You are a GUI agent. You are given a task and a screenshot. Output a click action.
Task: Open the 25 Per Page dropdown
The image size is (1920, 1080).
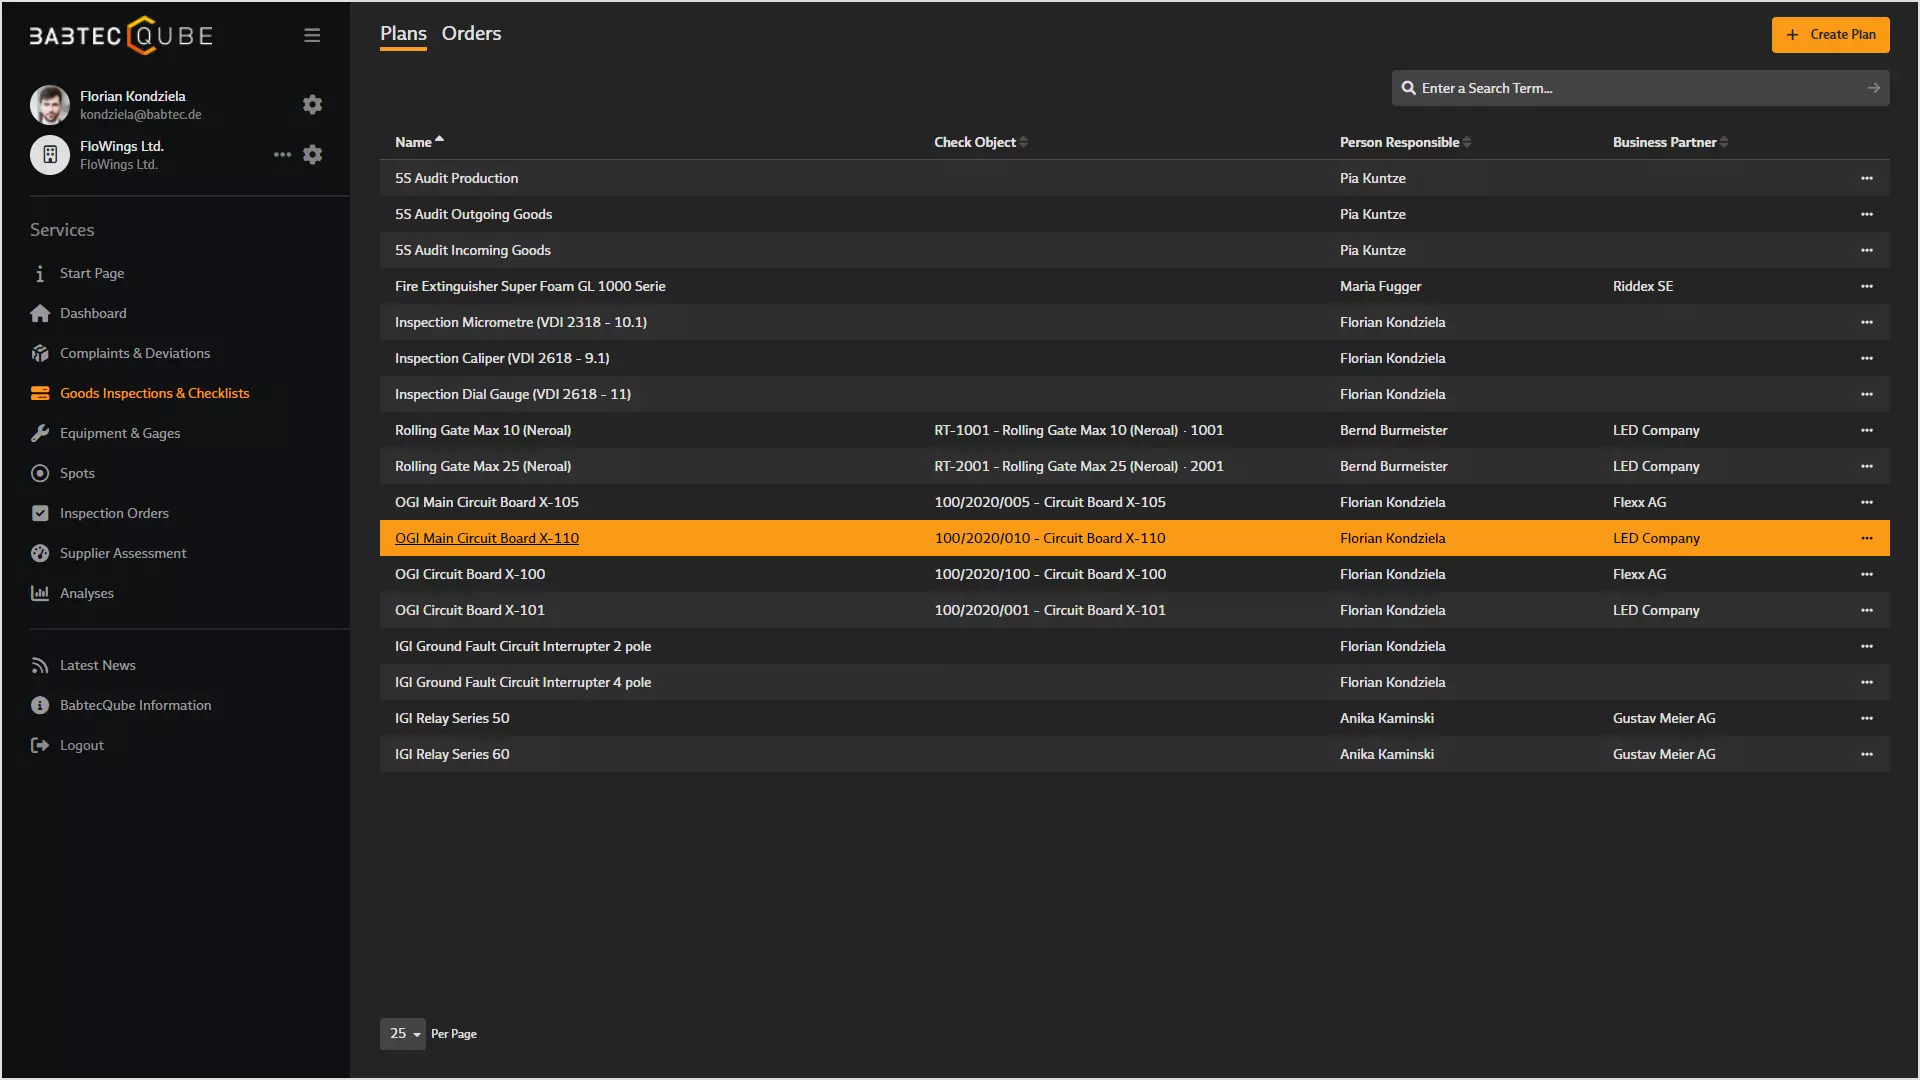point(403,1034)
